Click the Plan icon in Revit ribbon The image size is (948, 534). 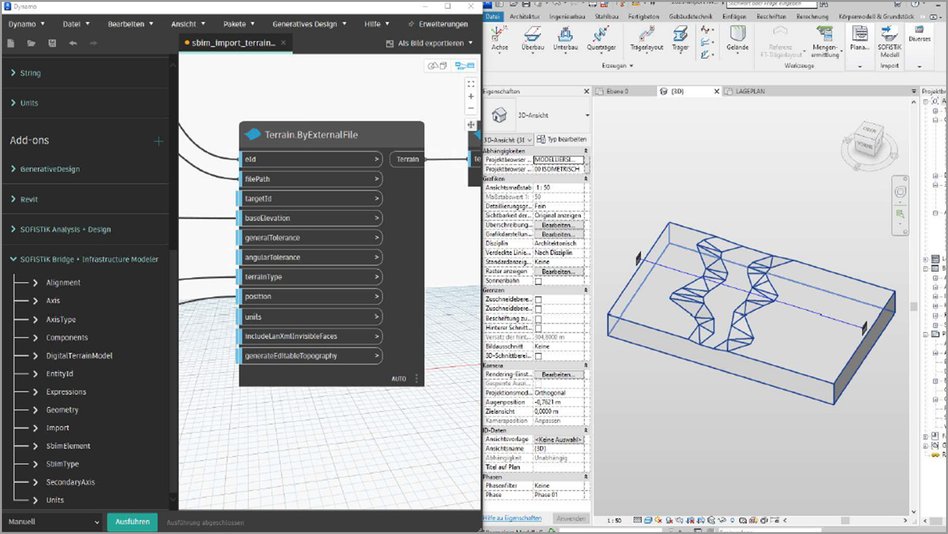point(860,37)
